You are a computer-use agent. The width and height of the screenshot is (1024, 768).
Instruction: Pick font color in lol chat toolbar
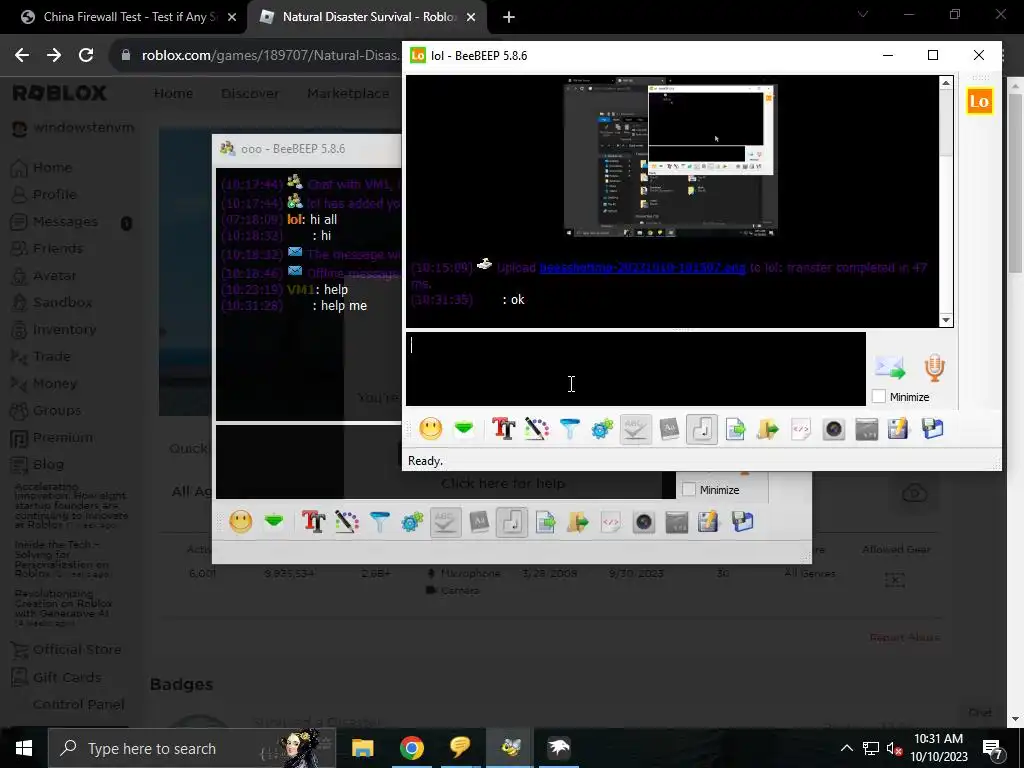click(x=537, y=429)
